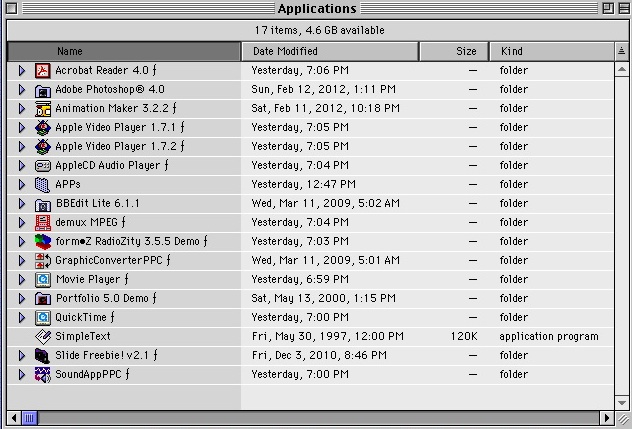Sort by the Name column header
632x429 pixels.
pyautogui.click(x=124, y=51)
